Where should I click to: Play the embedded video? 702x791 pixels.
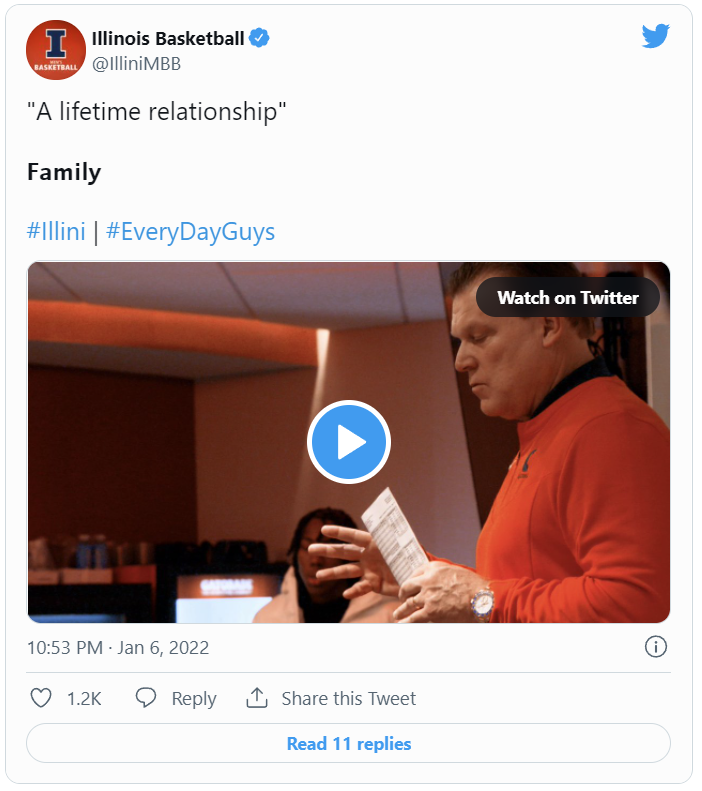click(348, 442)
